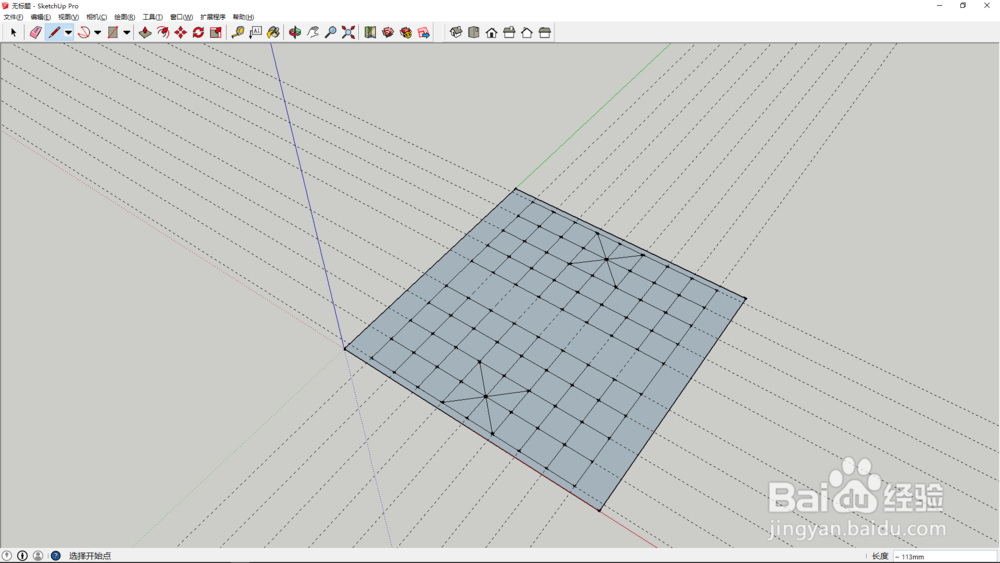Viewport: 1000px width, 563px height.
Task: Activate the Zoom magnifier tool
Action: 330,33
